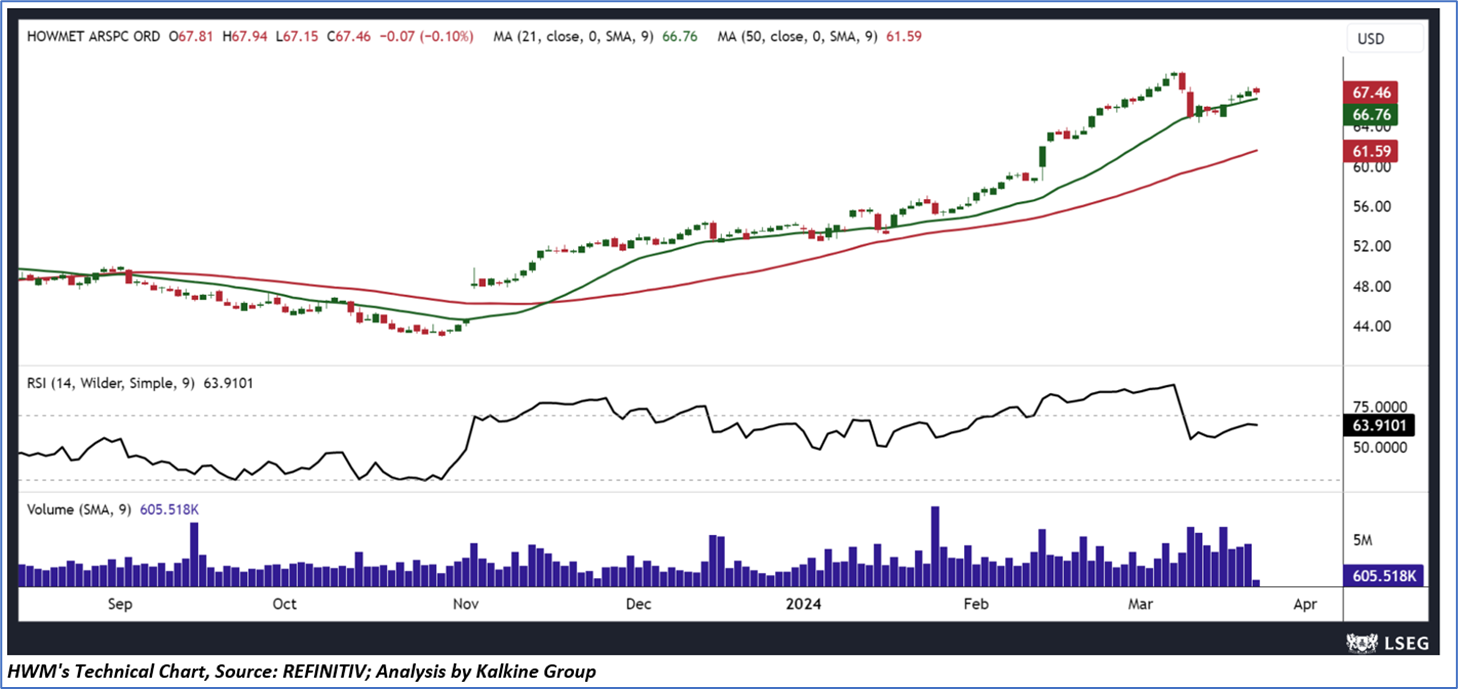Screen dimensions: 1458x689
Task: Click the purple 605.518K volume axis tag
Action: (1384, 575)
